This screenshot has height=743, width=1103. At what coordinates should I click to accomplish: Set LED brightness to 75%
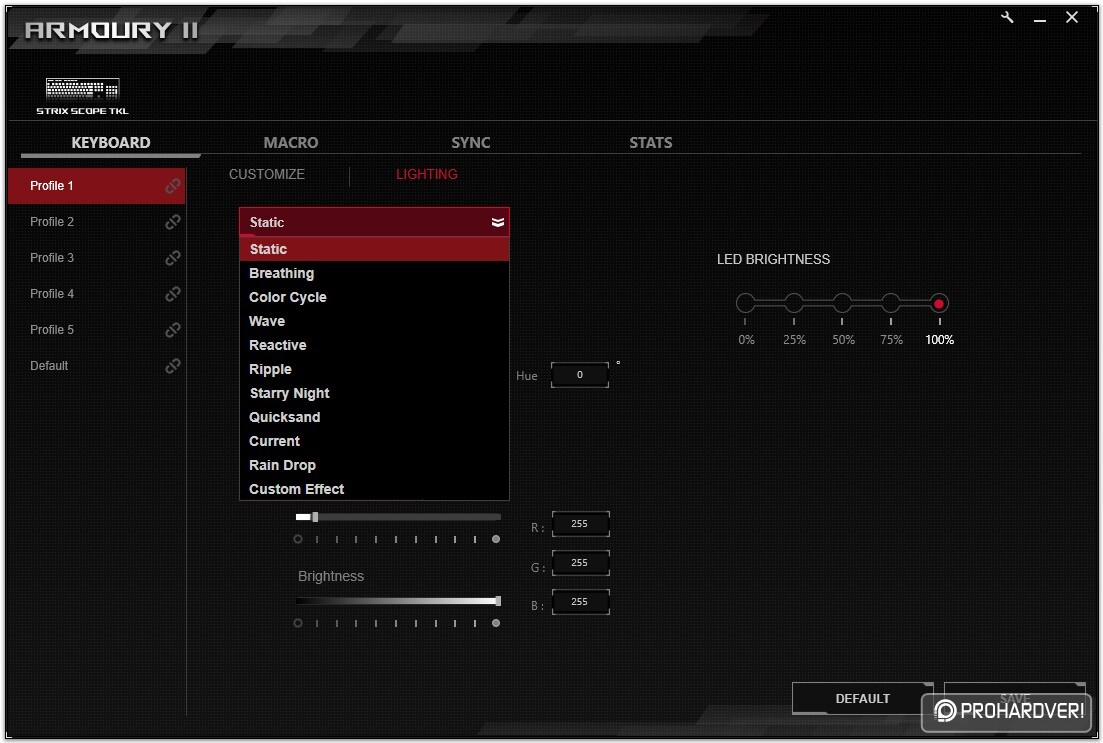891,303
